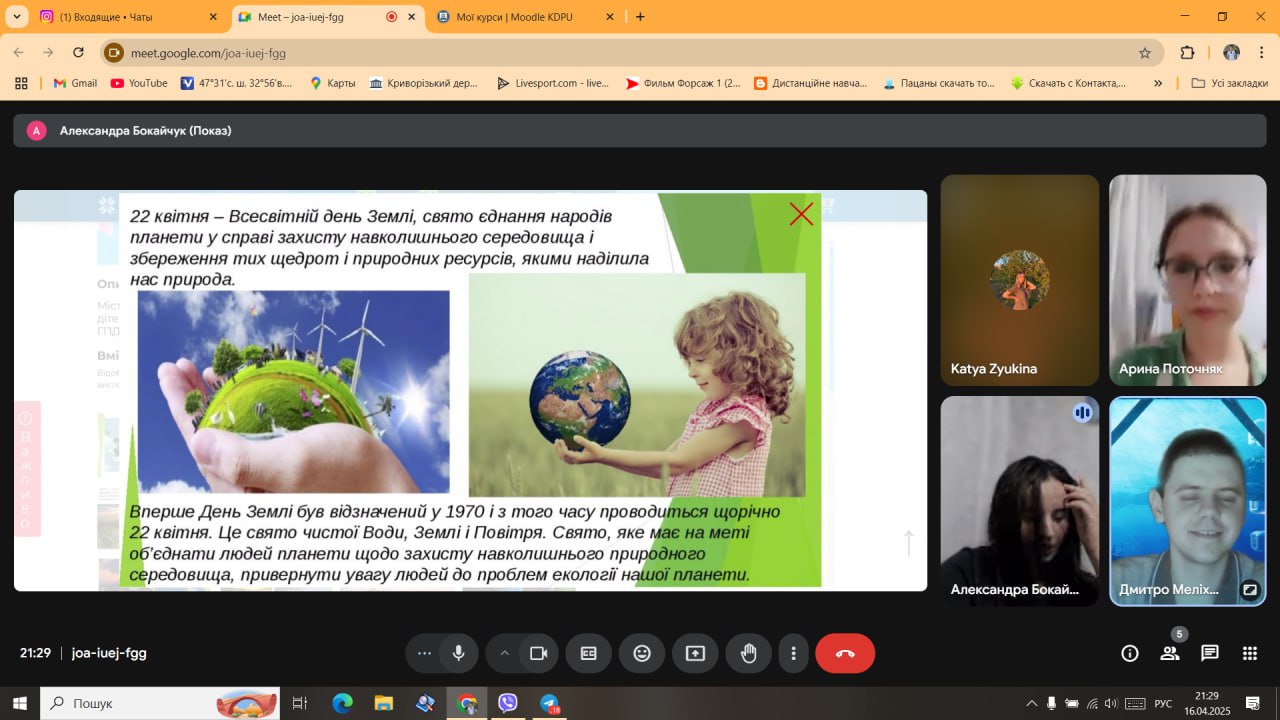
Task: Expand hidden bookmarks chevron
Action: [1158, 83]
